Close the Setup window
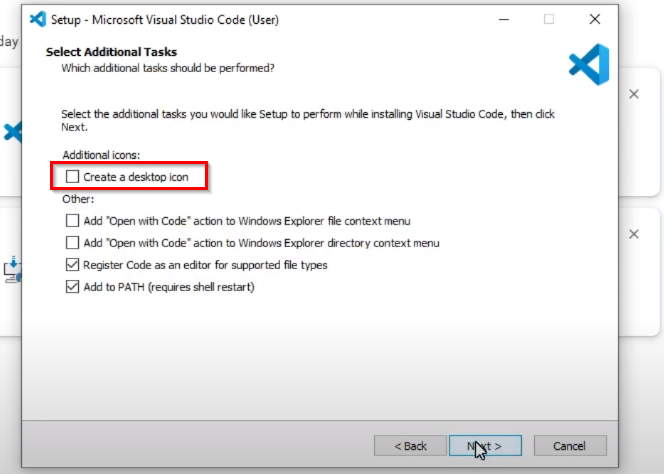This screenshot has height=474, width=664. point(595,19)
